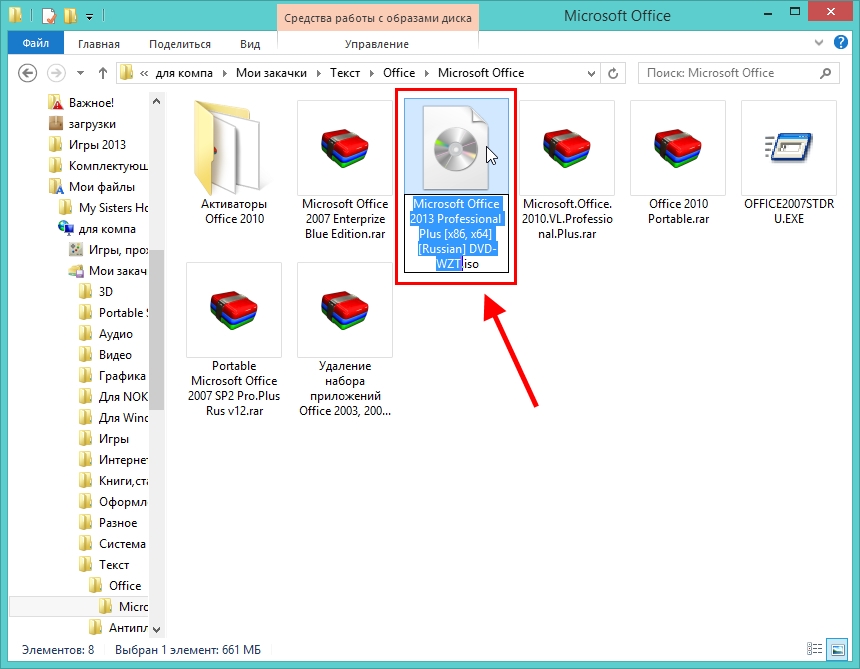Click the Explorer folder icon in title bar
This screenshot has height=669, width=860.
point(15,15)
